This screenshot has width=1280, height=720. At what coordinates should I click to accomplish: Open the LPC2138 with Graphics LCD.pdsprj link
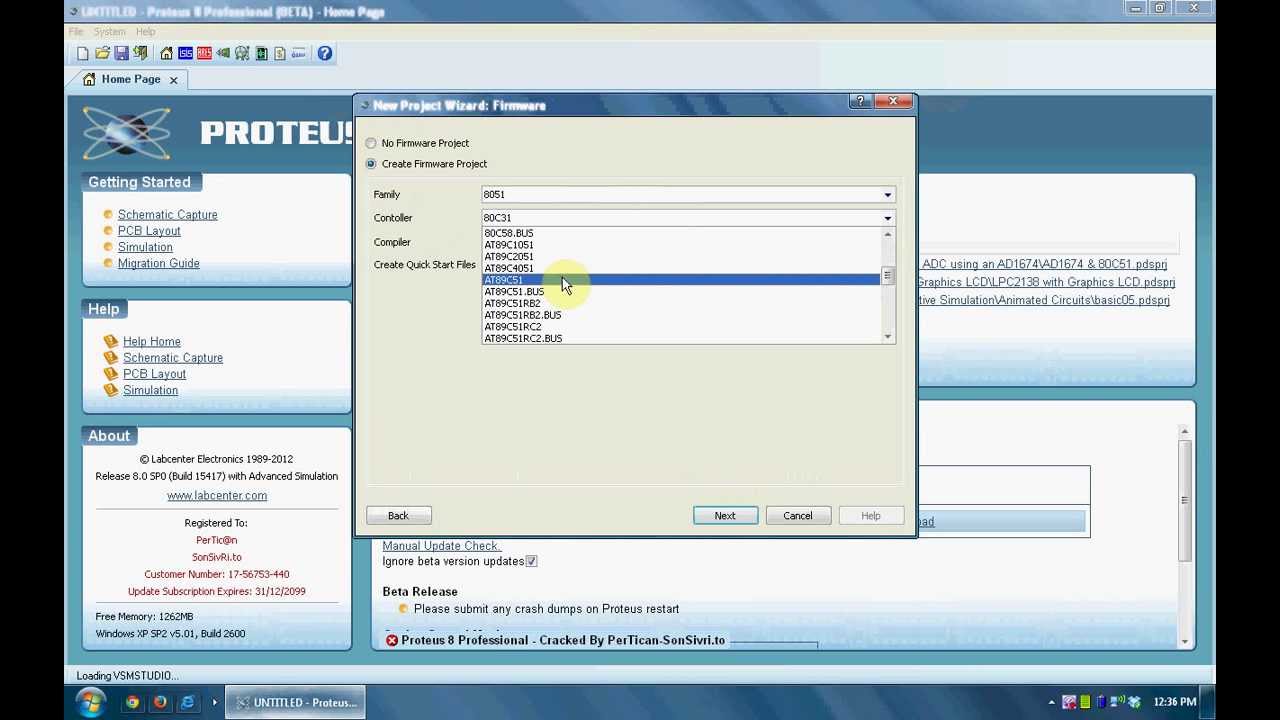[x=1046, y=282]
